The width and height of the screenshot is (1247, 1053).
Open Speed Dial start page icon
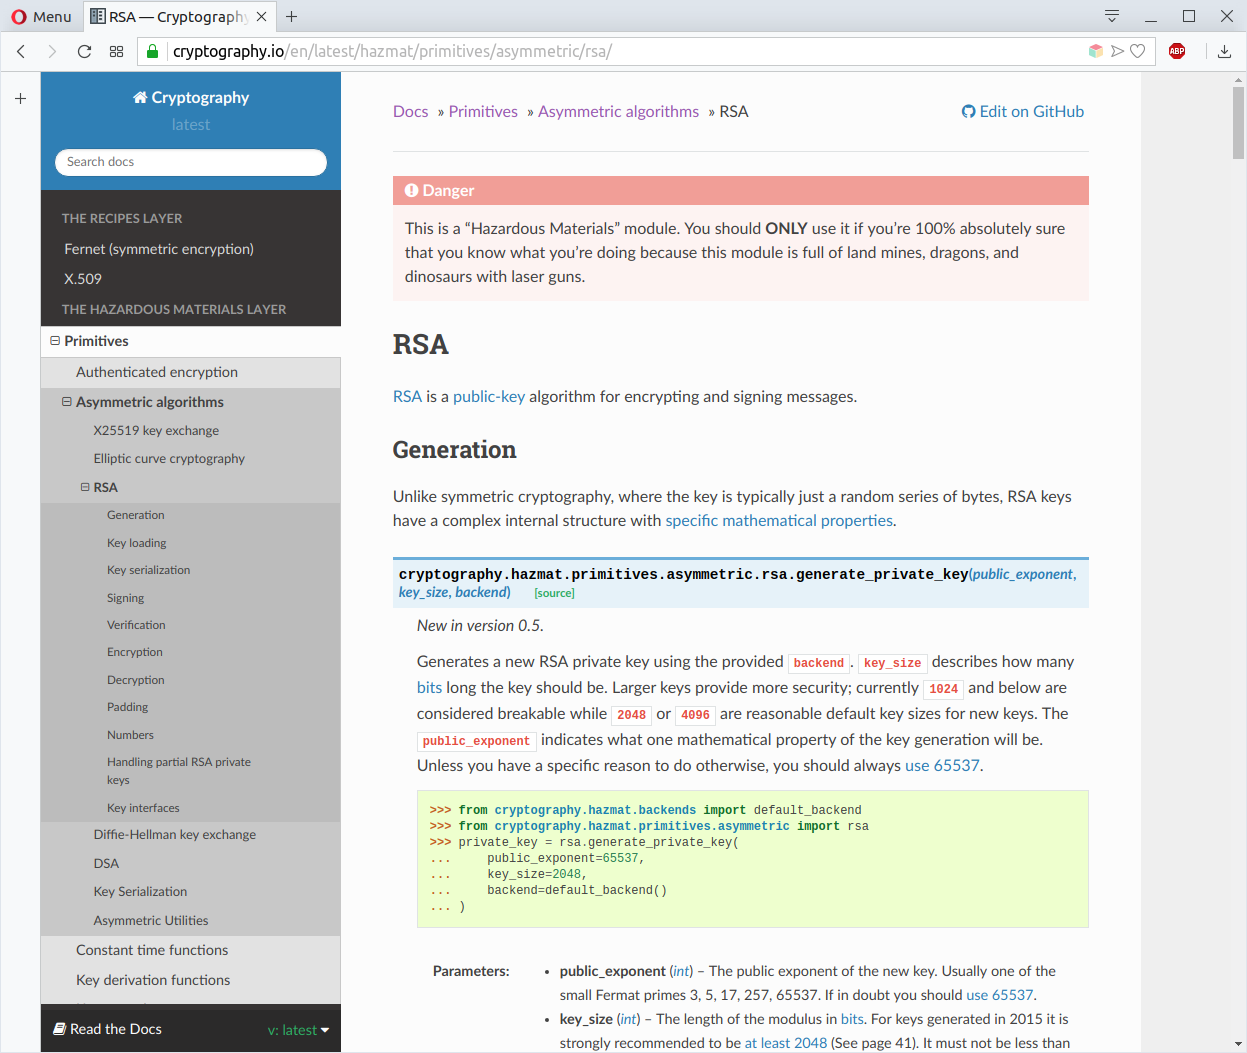116,51
